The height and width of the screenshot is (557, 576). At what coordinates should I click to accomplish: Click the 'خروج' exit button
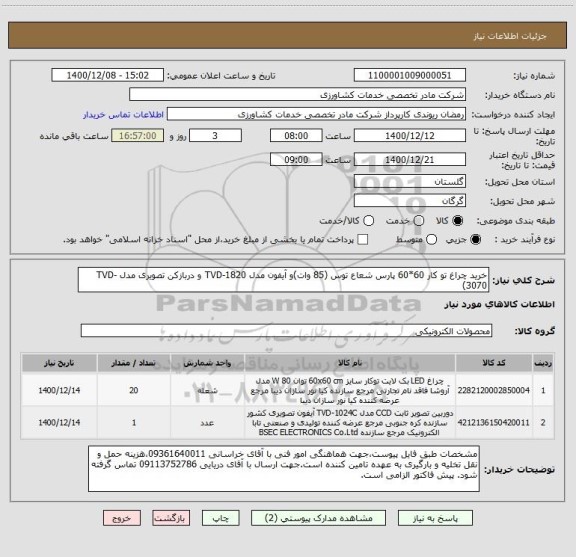tap(122, 518)
